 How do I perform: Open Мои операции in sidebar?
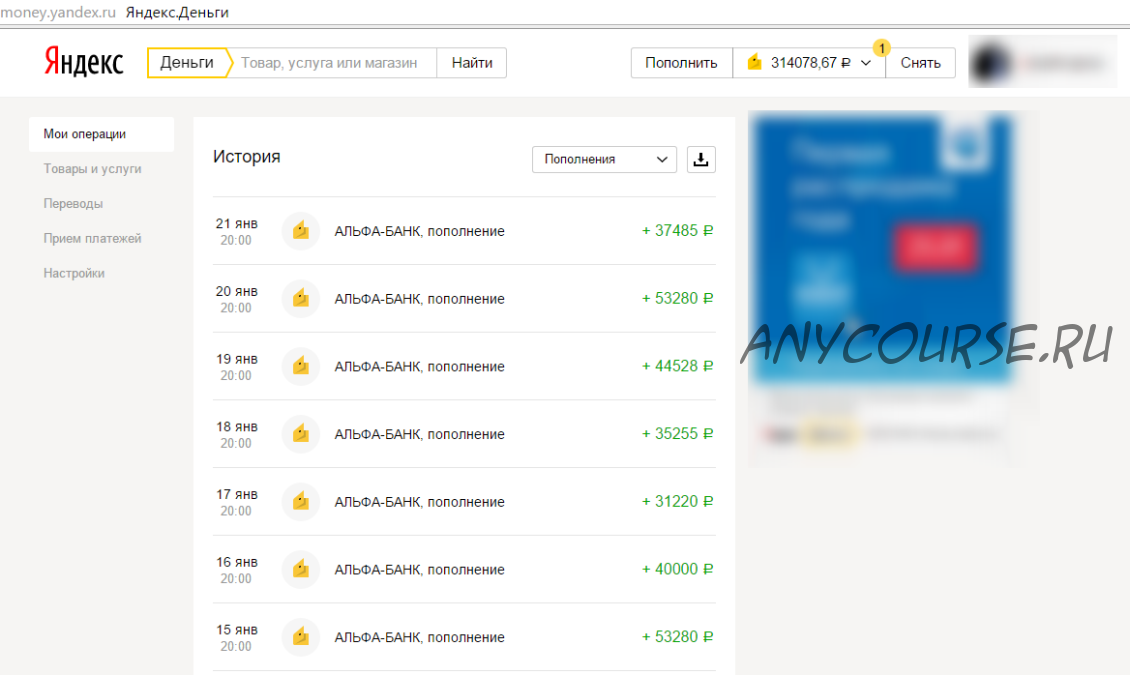point(85,134)
